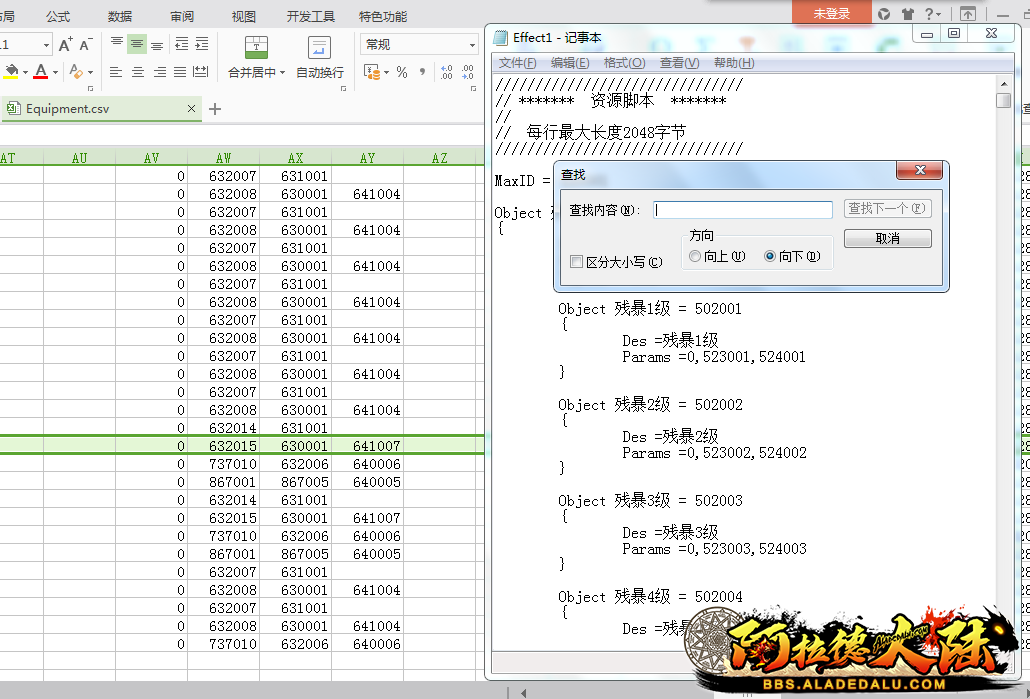Click the increase indent icon
The height and width of the screenshot is (699, 1030).
click(x=202, y=44)
